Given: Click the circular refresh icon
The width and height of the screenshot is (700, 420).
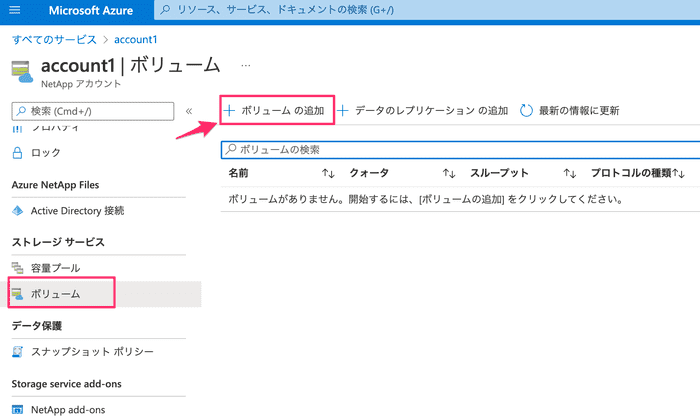Looking at the screenshot, I should (x=526, y=110).
